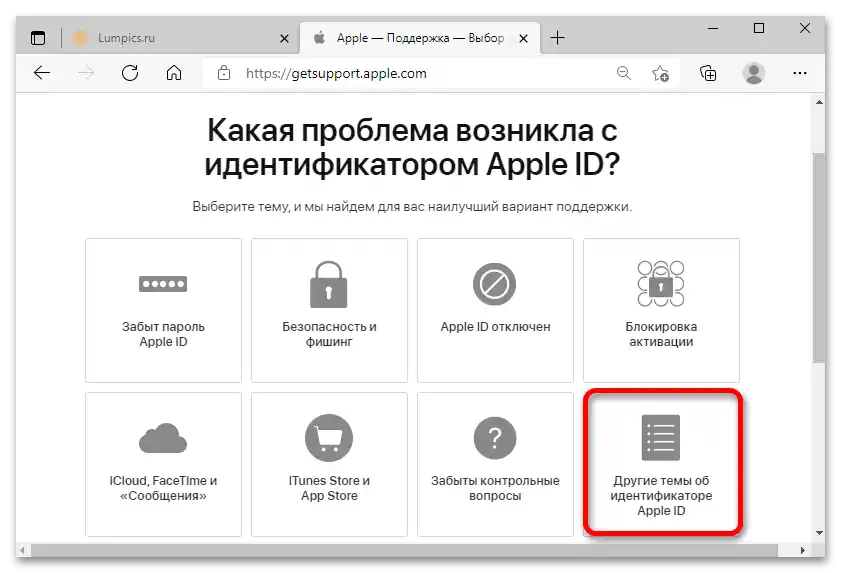
Task: Maximize the browser window
Action: 758,28
